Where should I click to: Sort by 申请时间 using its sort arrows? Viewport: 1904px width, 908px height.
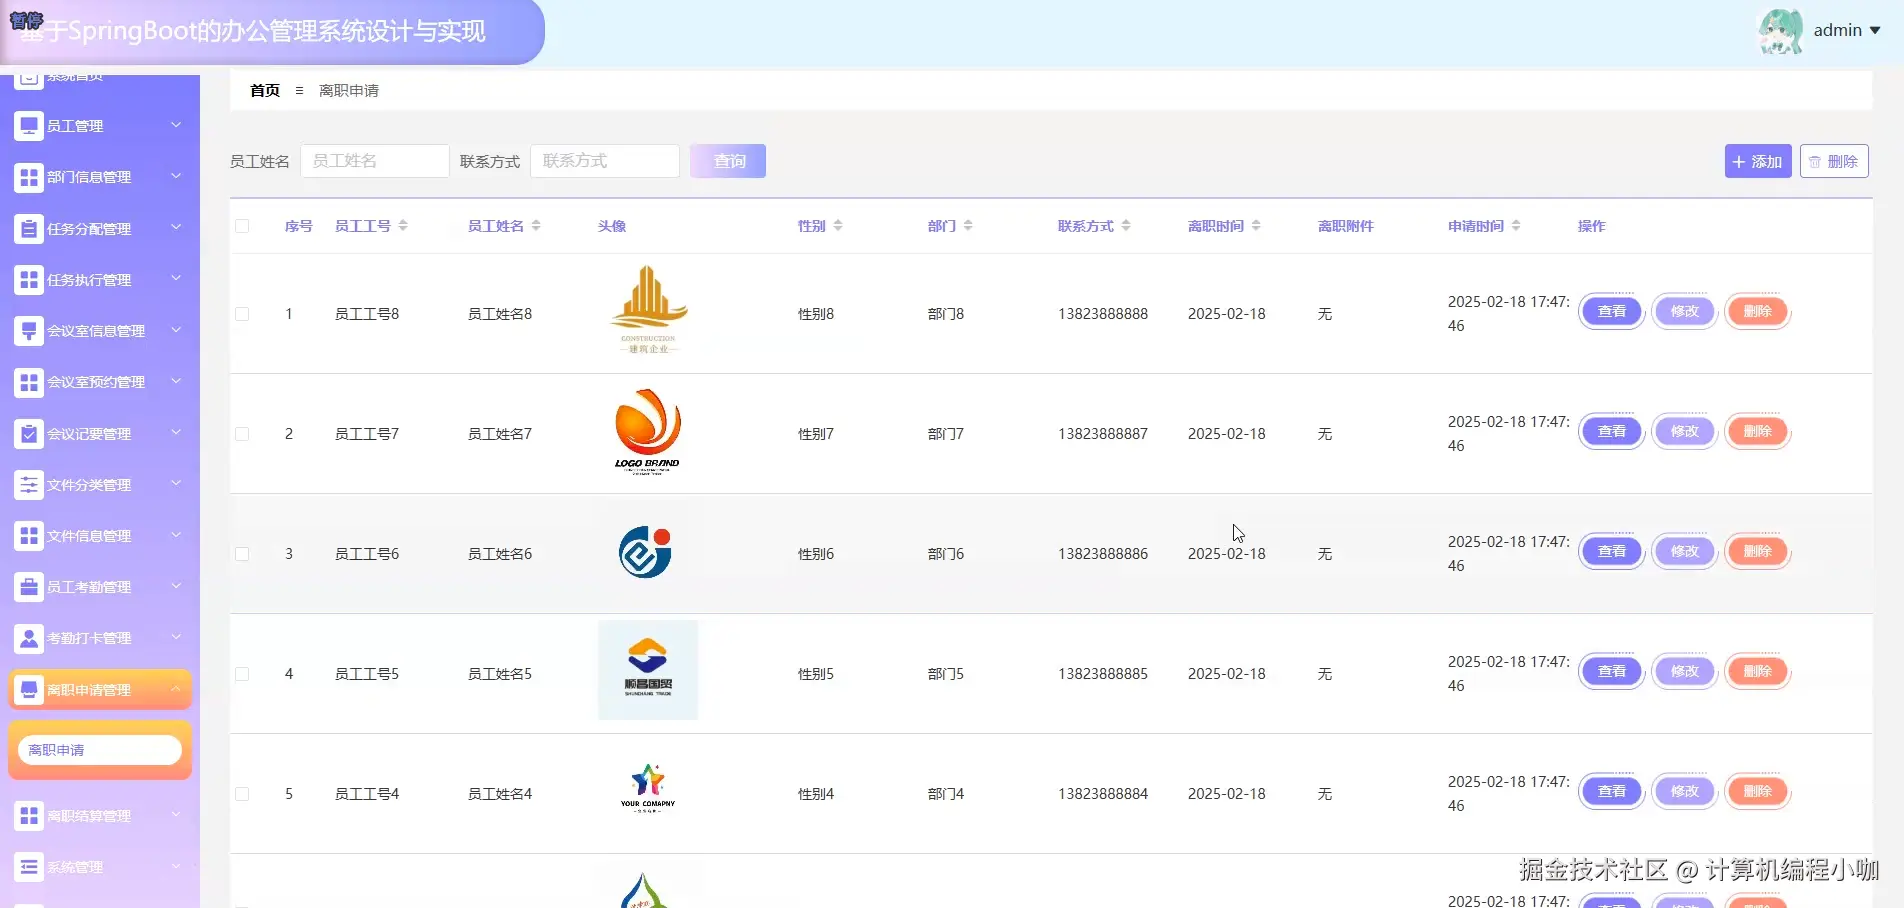[1516, 226]
